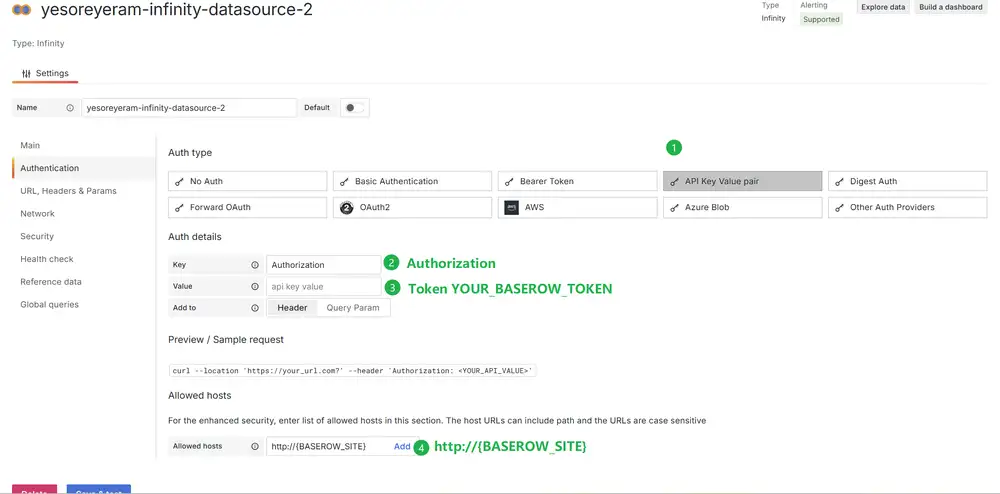Select Other Auth Providers option

908,207
